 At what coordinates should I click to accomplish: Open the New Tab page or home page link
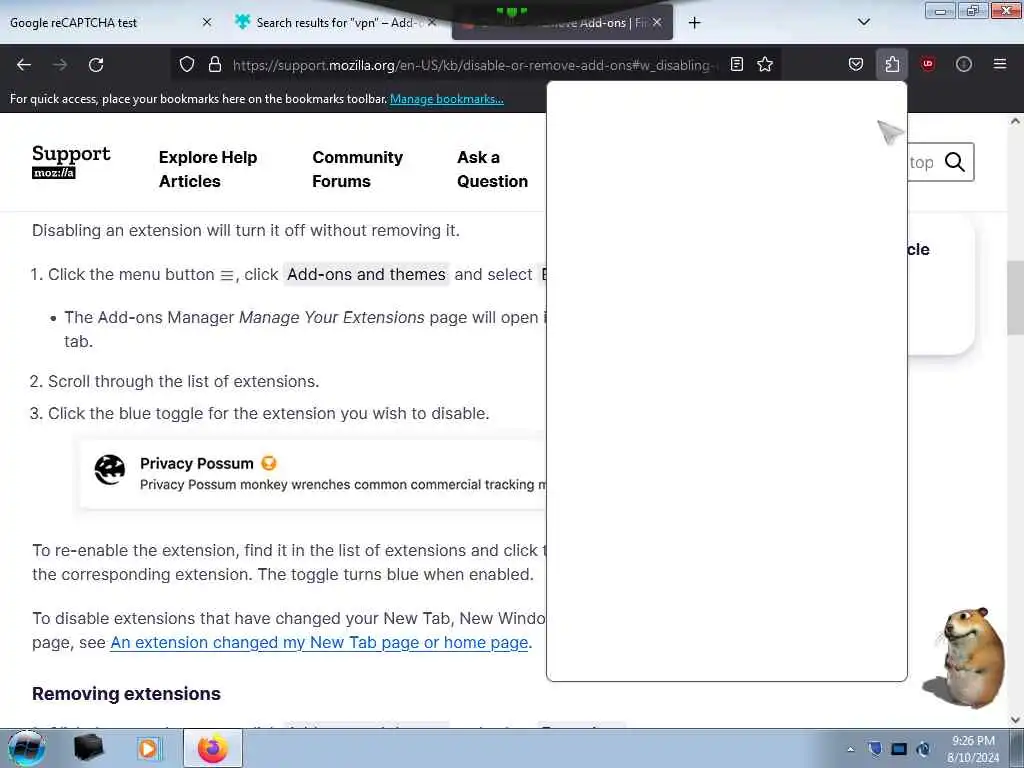[319, 643]
